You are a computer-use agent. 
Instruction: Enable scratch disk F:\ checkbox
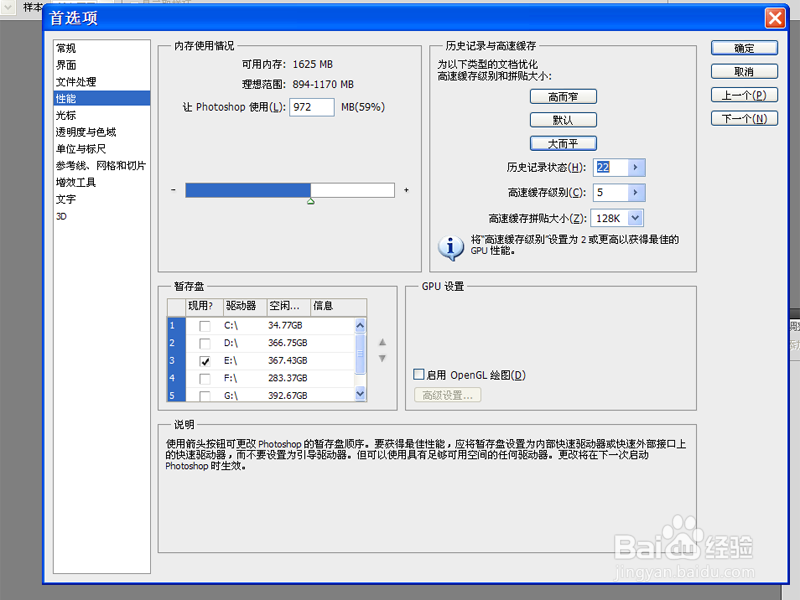(x=205, y=379)
